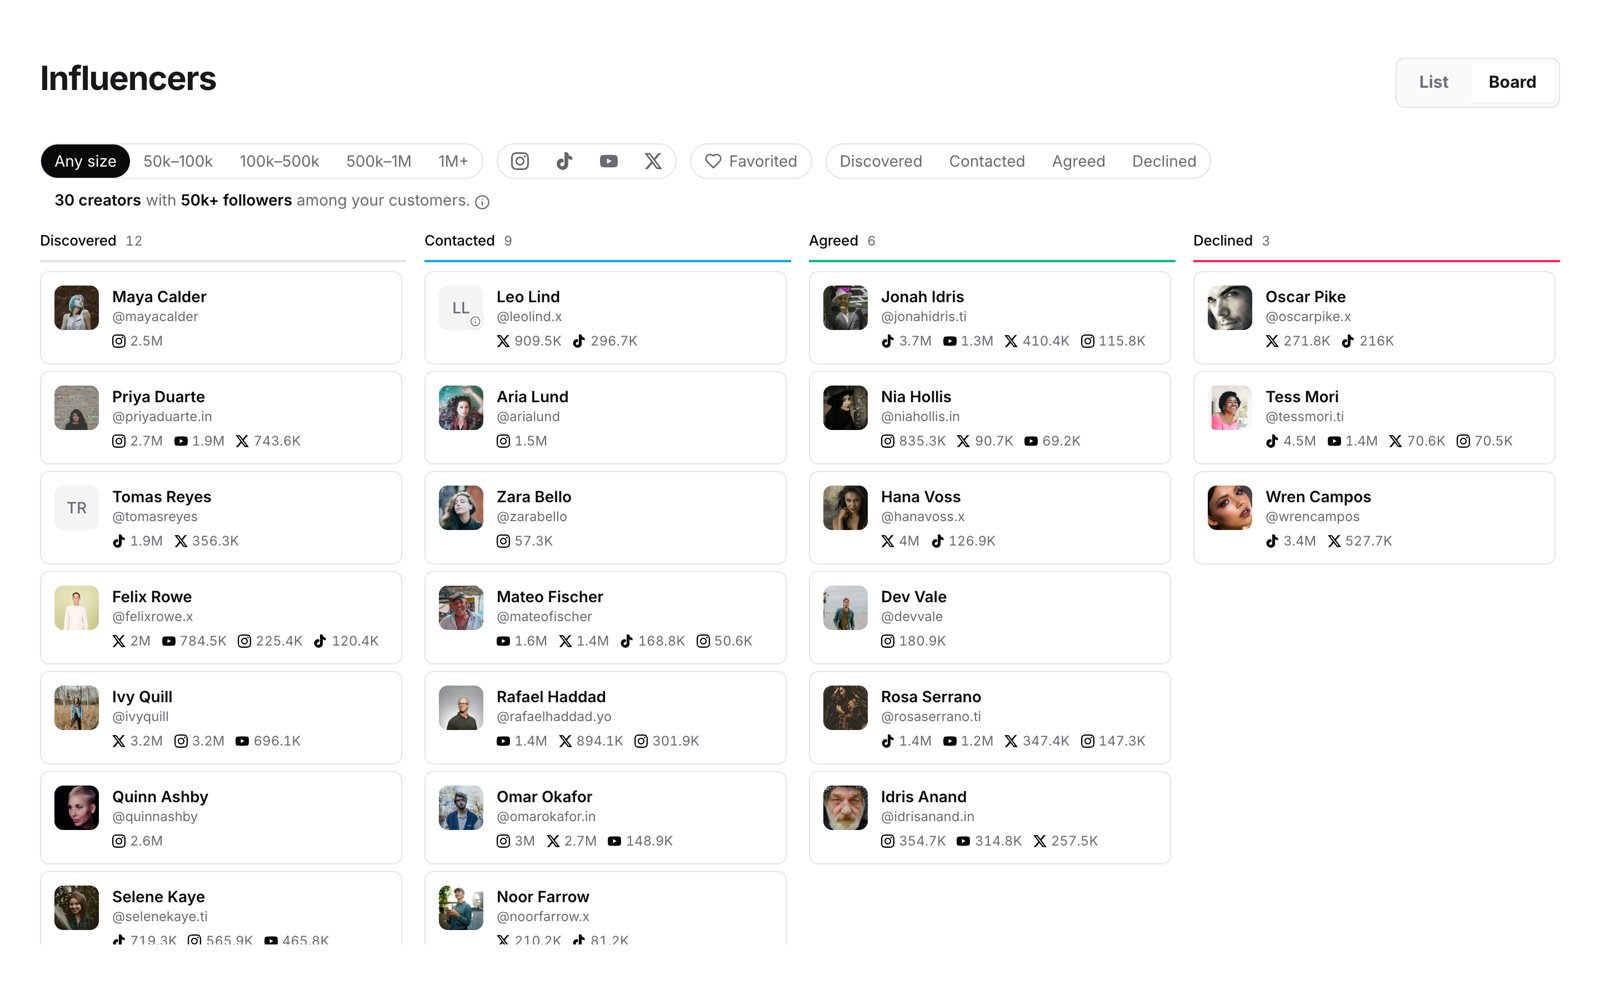Filter by Agreed status

(x=1078, y=161)
